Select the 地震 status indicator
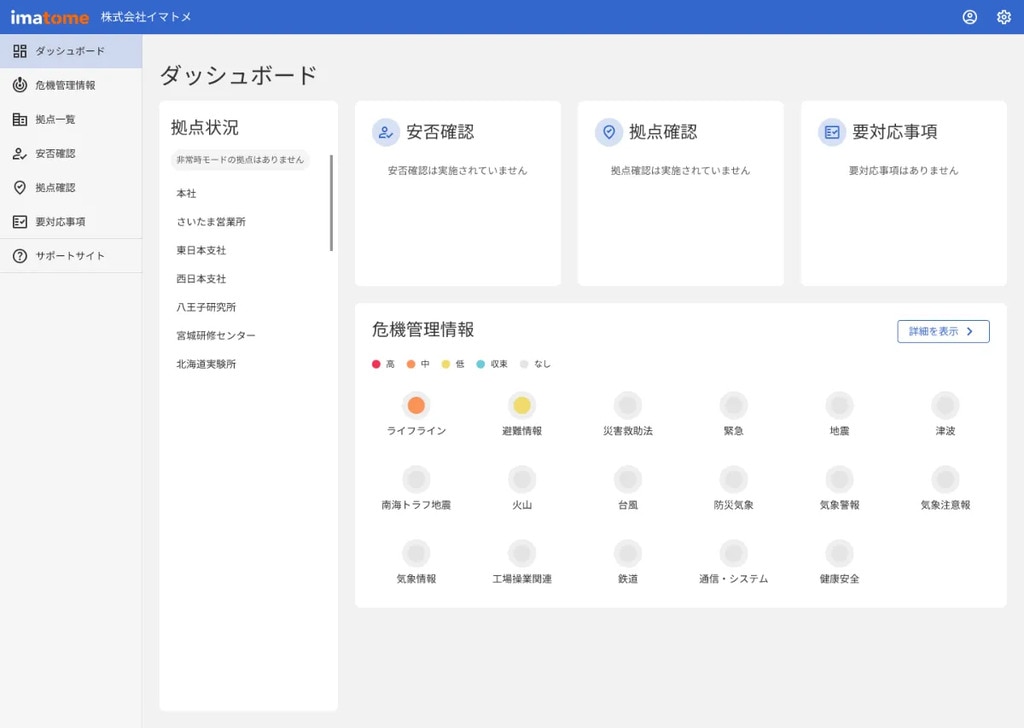 (x=839, y=405)
